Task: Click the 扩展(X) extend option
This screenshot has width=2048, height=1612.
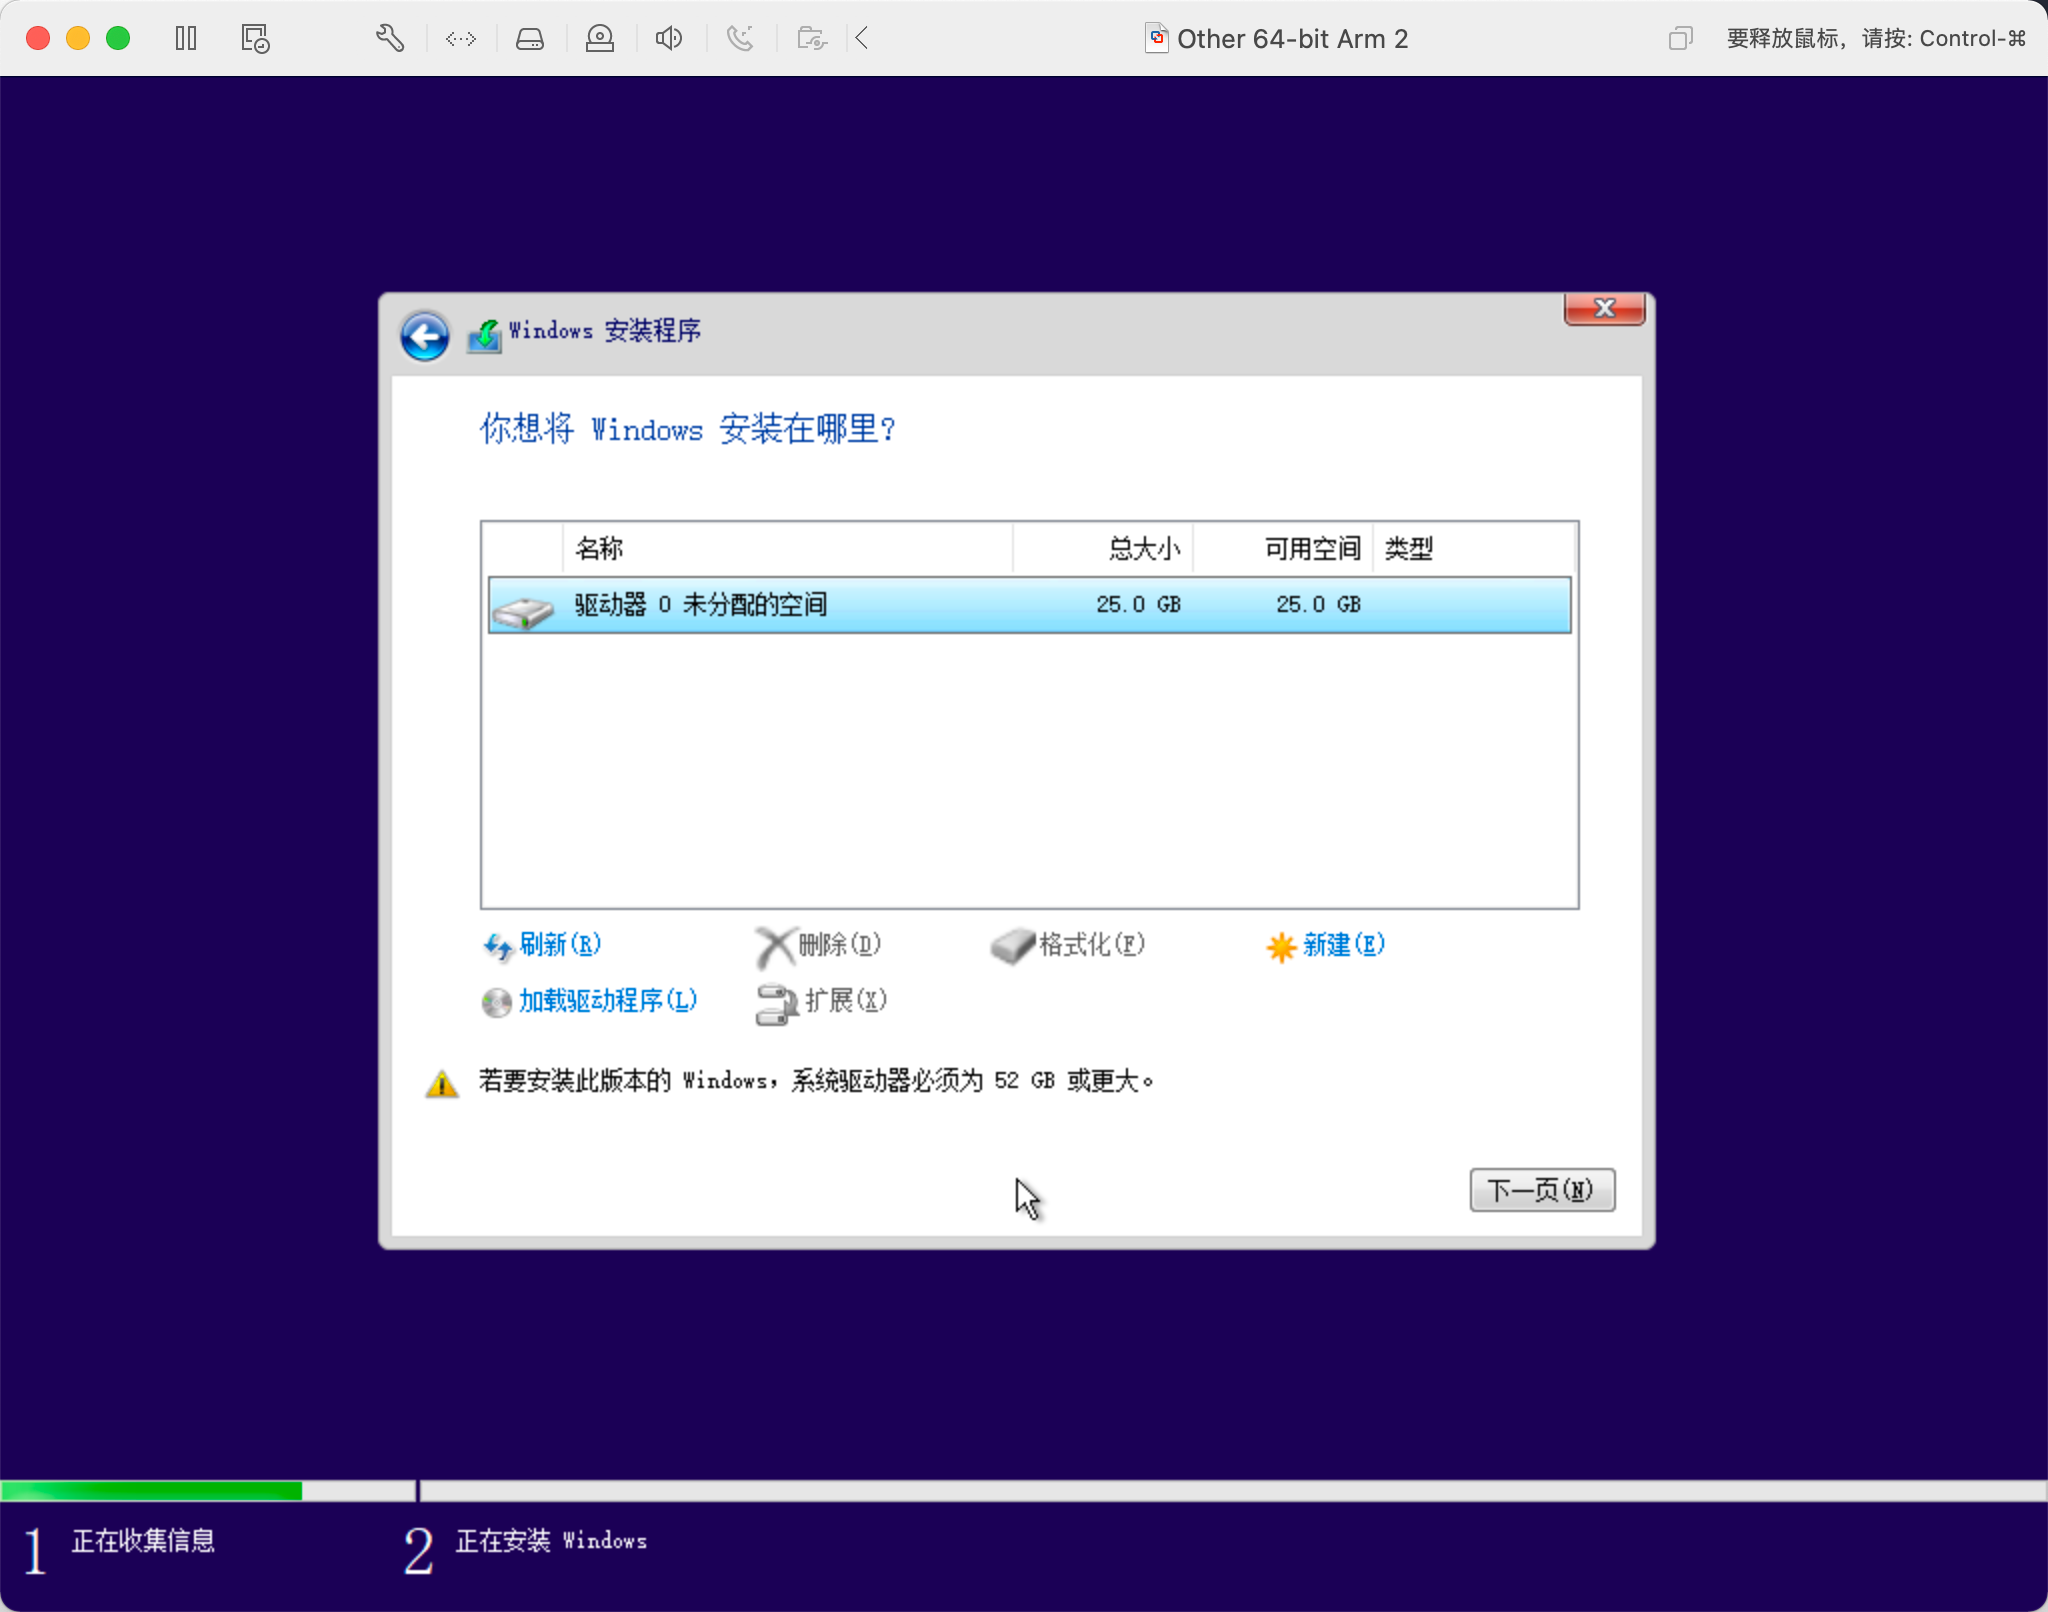Action: click(x=846, y=1001)
